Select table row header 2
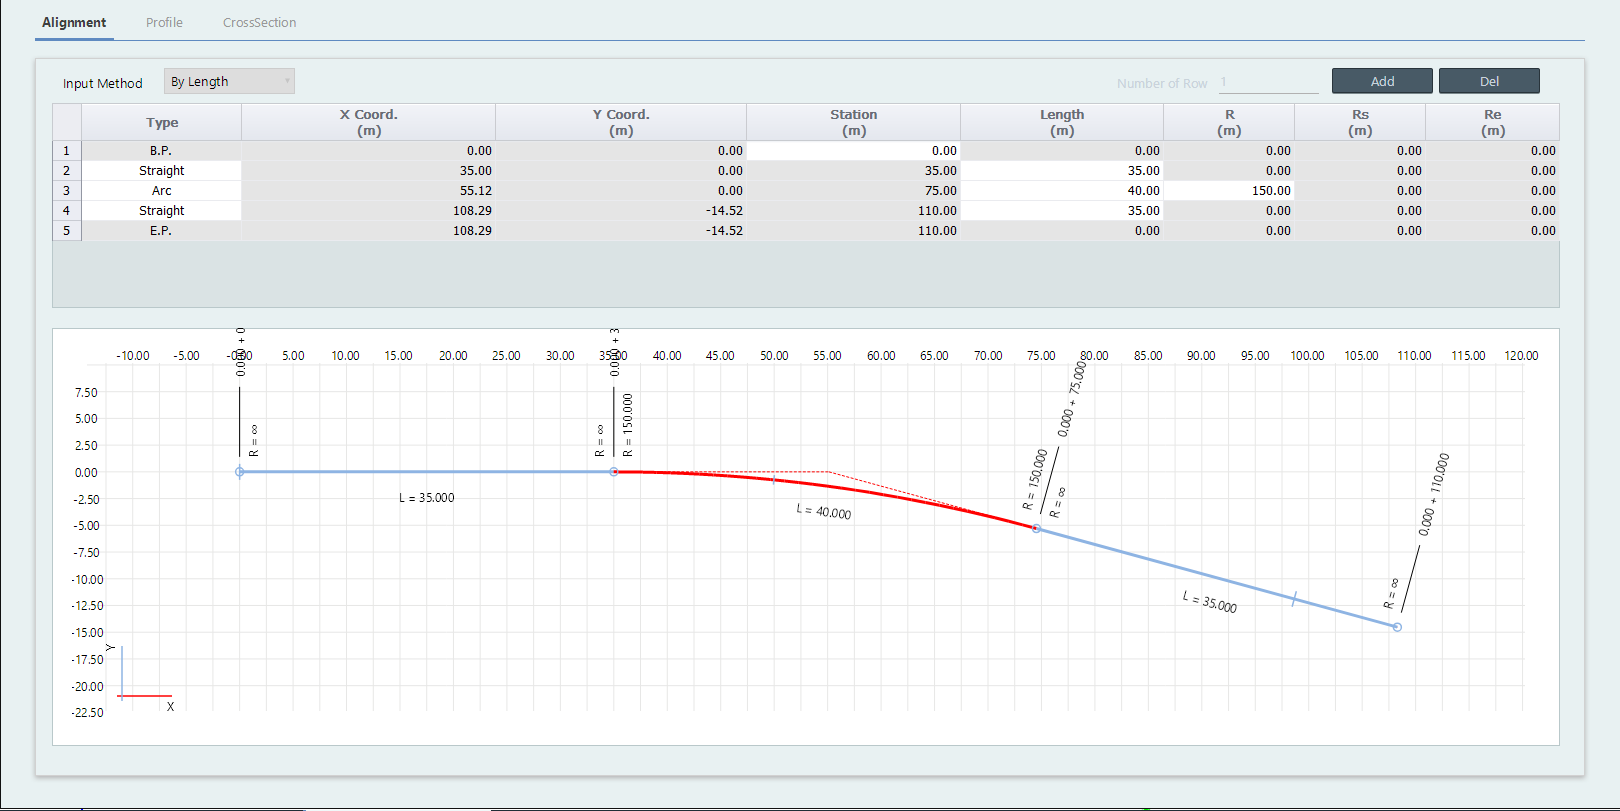The height and width of the screenshot is (811, 1620). (67, 171)
